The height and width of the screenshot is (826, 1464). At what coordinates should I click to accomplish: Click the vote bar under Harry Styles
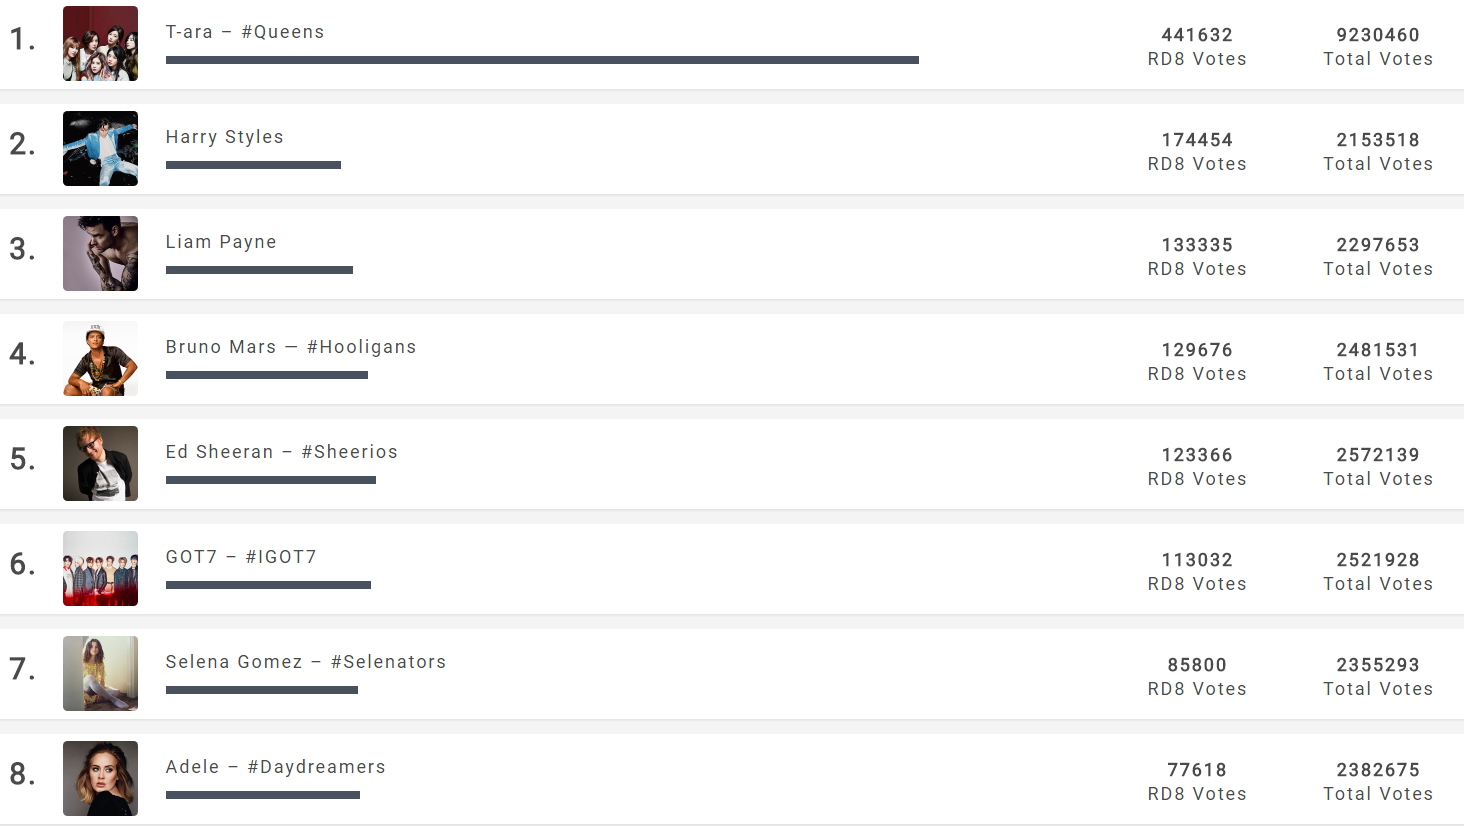point(253,165)
